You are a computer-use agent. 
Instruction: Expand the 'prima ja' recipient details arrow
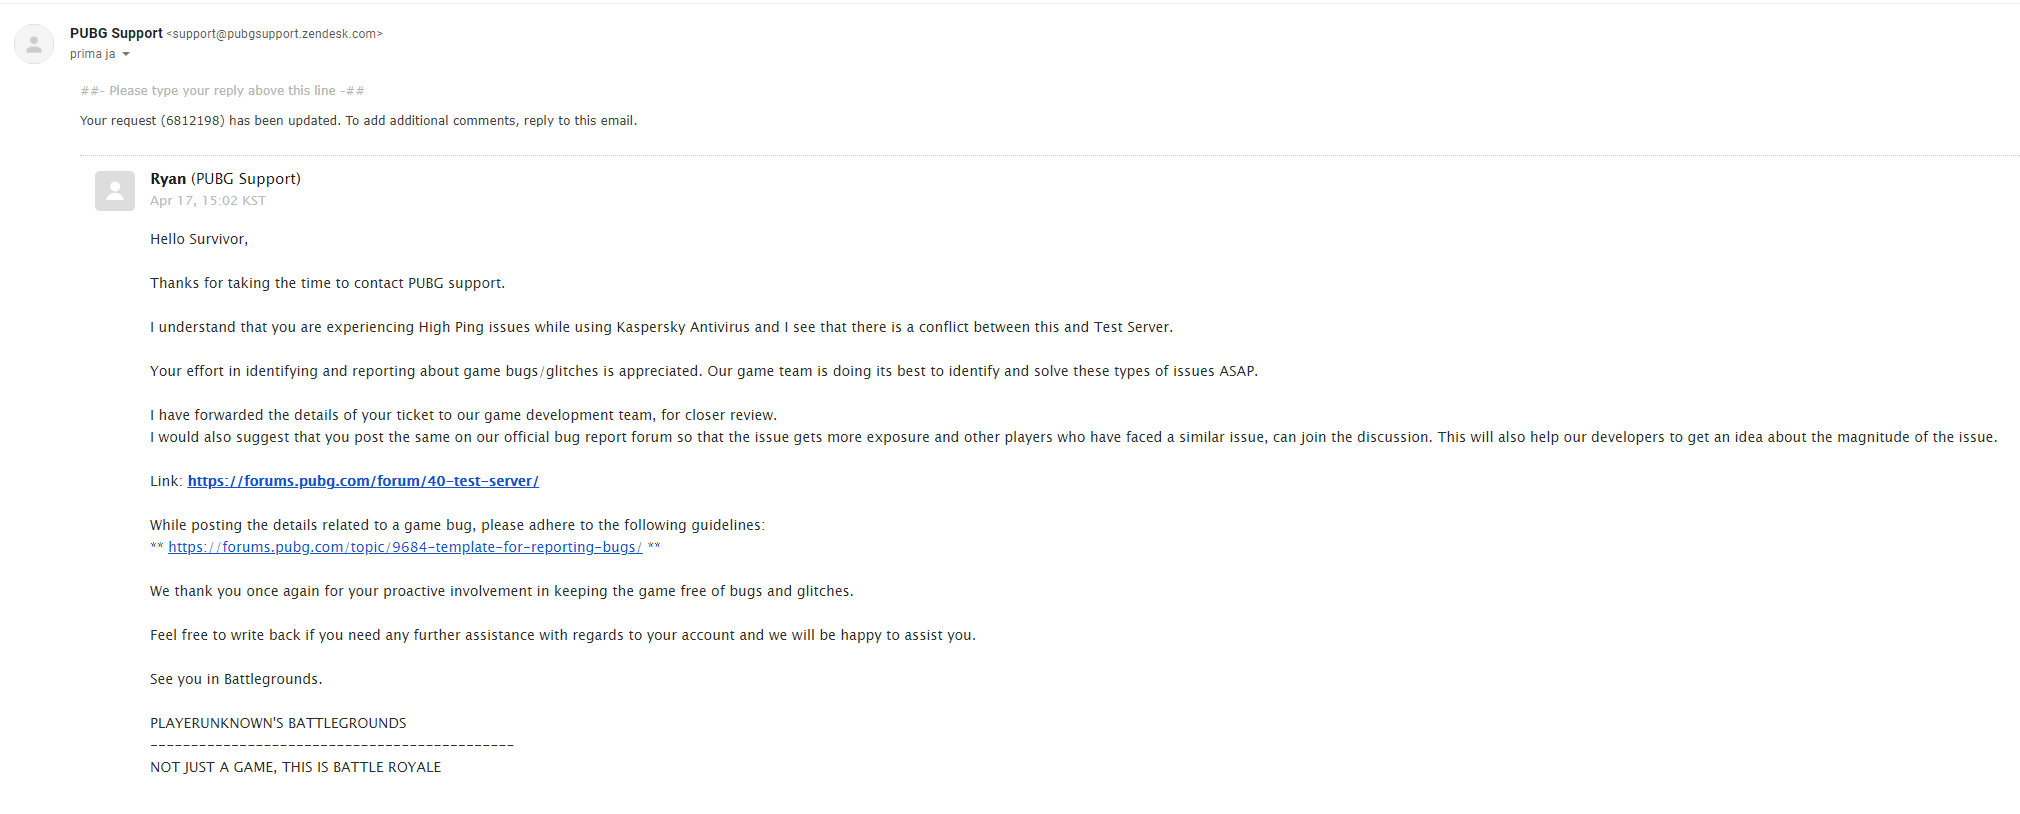[126, 55]
